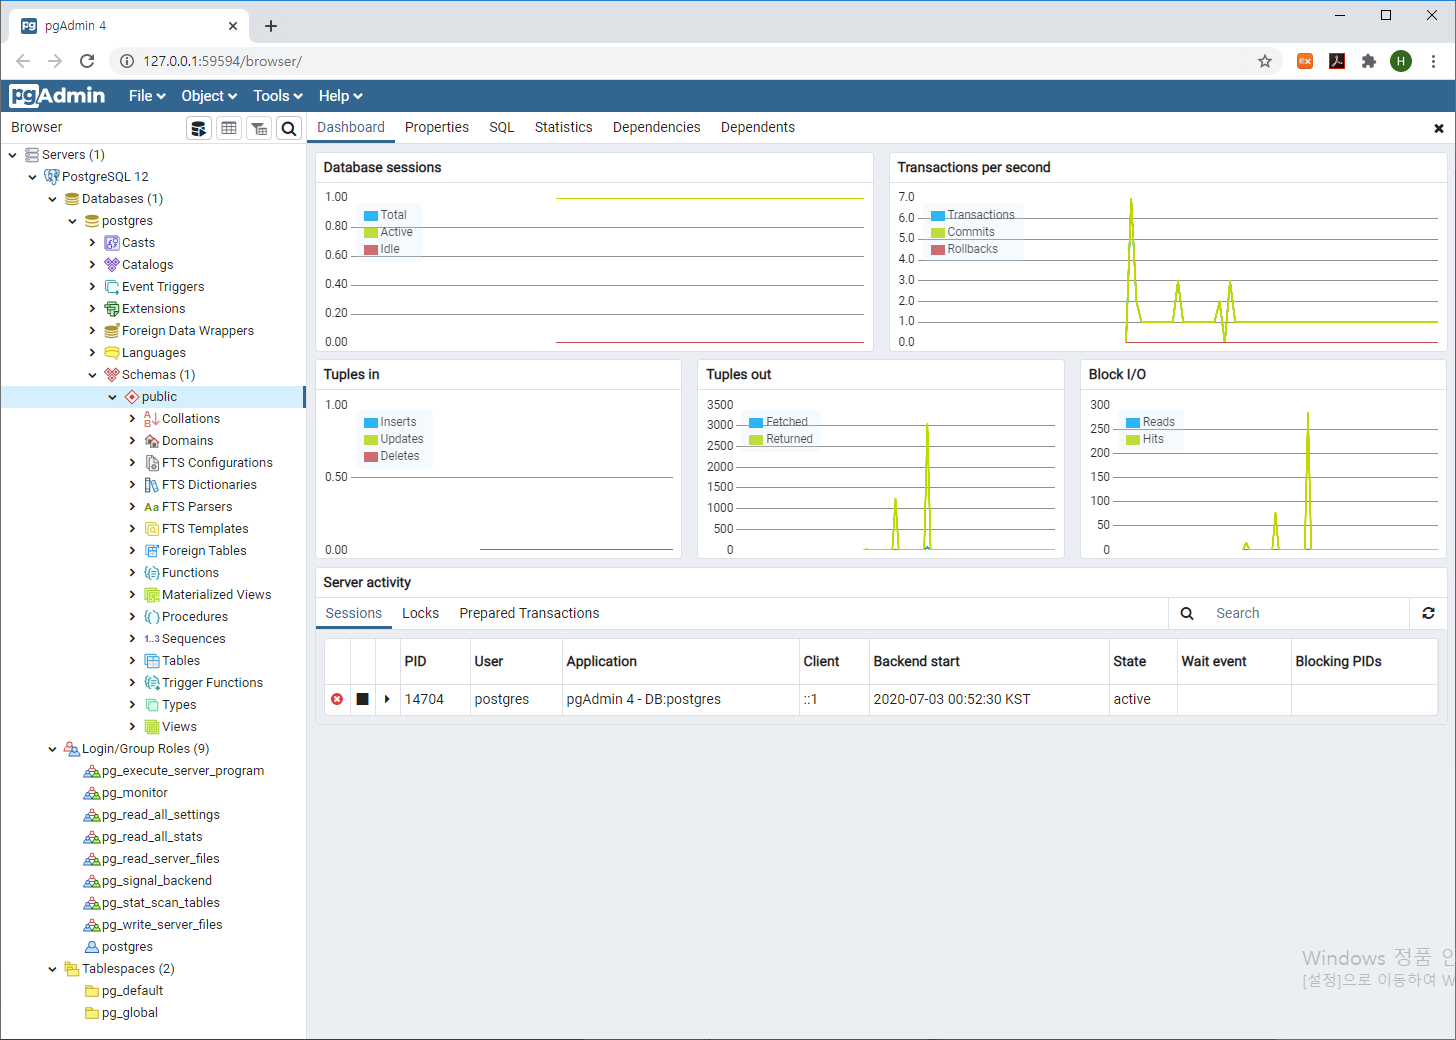The width and height of the screenshot is (1456, 1040).
Task: Terminate session 14704 with red cancel icon
Action: click(x=337, y=699)
